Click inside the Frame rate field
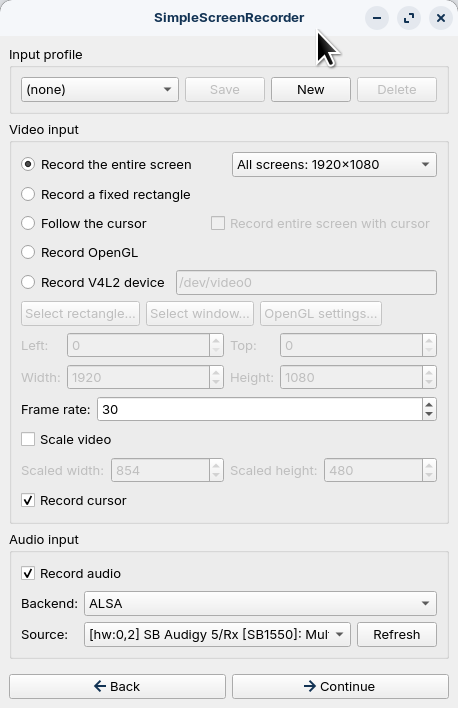This screenshot has width=458, height=708. point(260,409)
